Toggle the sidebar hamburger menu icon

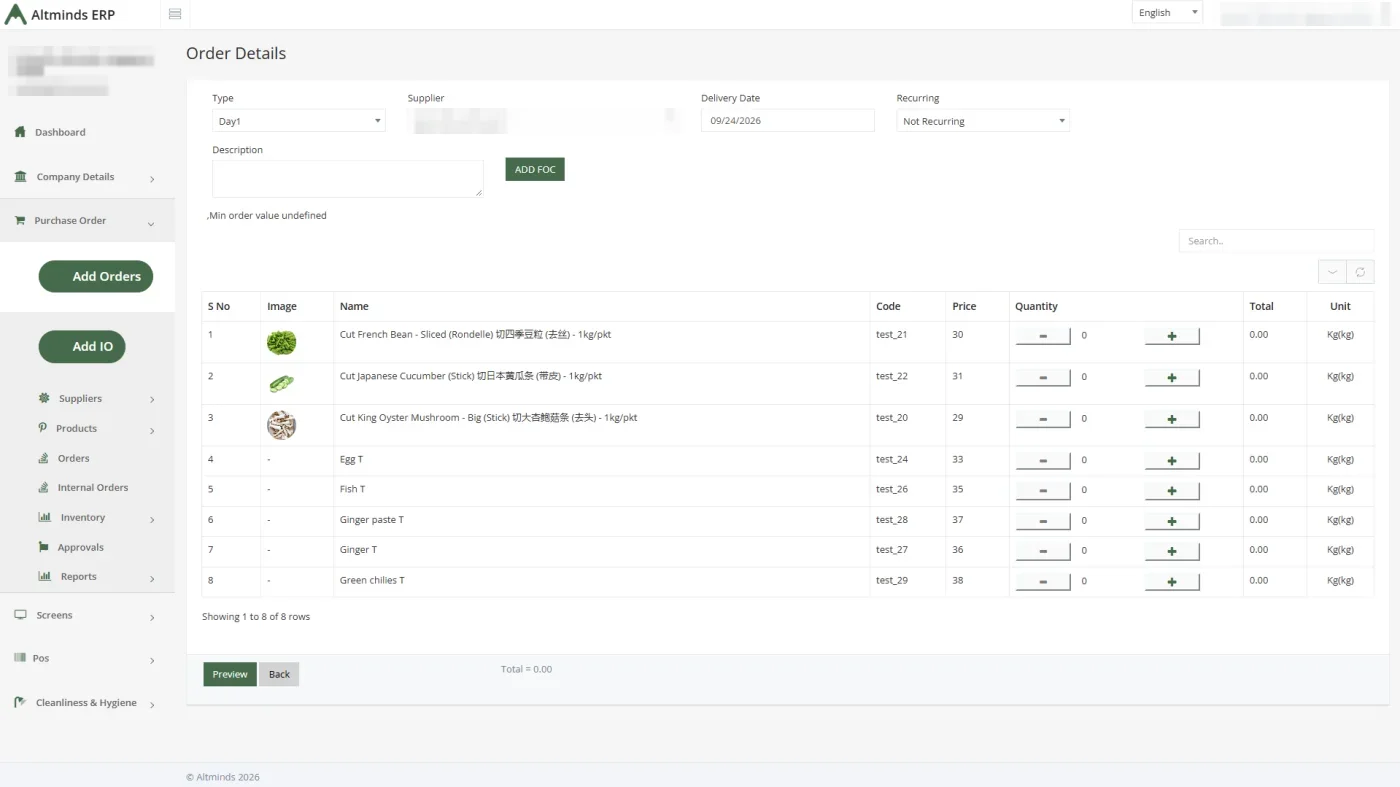click(x=175, y=14)
